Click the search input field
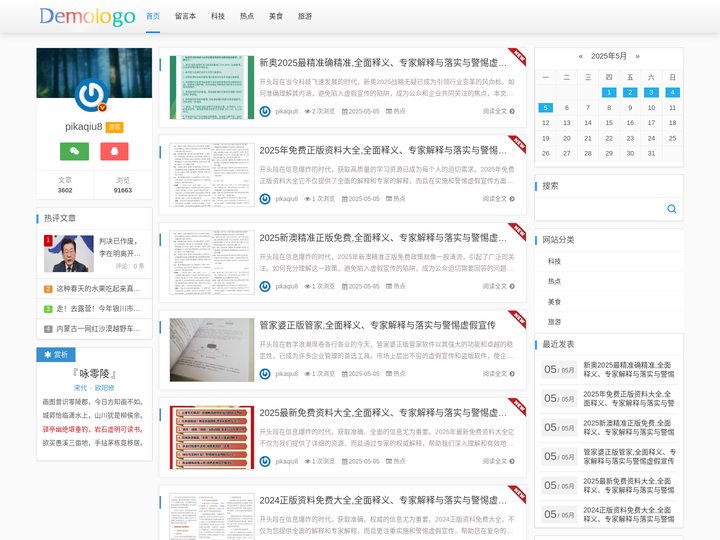 pos(599,209)
